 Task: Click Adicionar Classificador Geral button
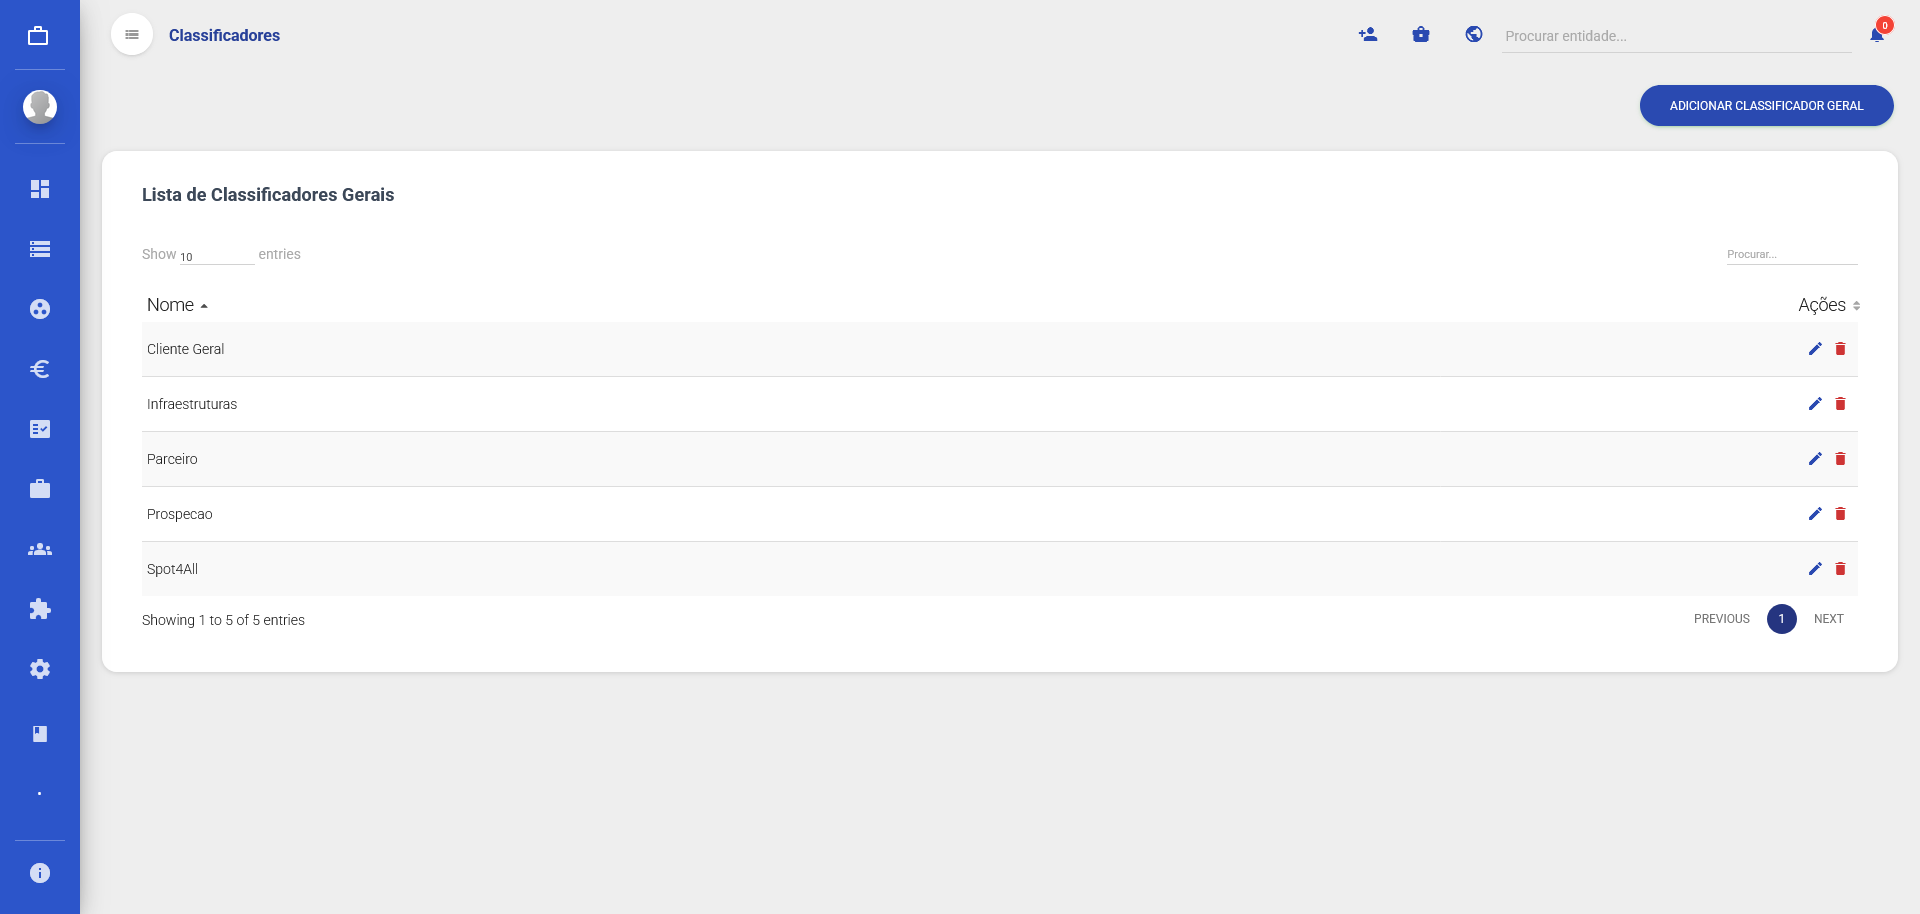coord(1766,106)
